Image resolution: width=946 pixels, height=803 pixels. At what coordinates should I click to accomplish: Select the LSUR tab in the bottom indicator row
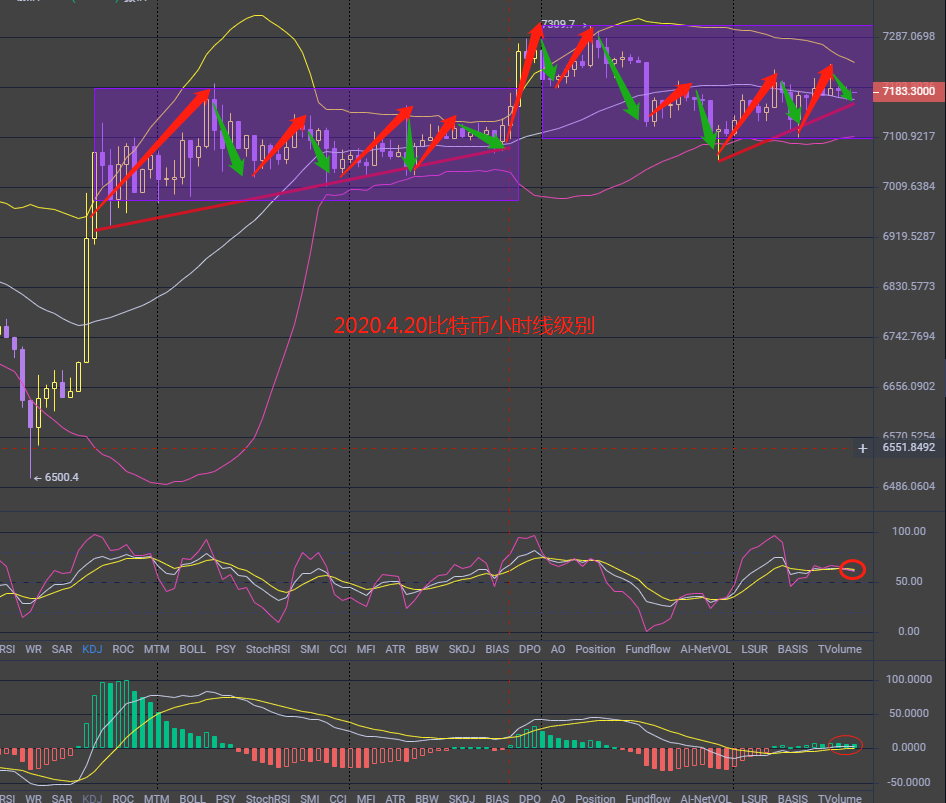[755, 798]
